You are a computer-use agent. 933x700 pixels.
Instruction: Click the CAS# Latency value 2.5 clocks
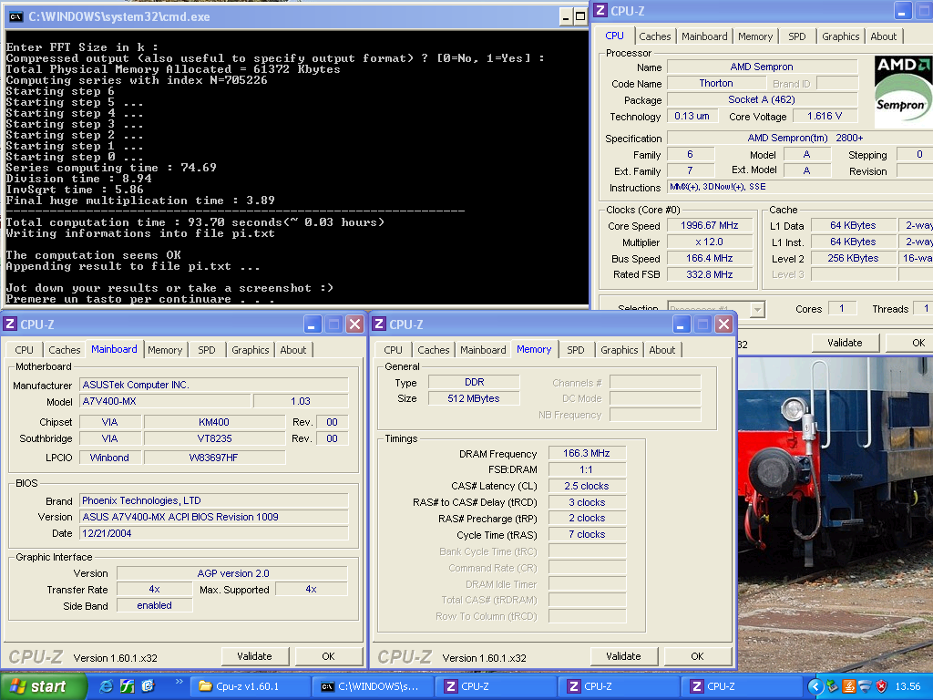(x=587, y=486)
